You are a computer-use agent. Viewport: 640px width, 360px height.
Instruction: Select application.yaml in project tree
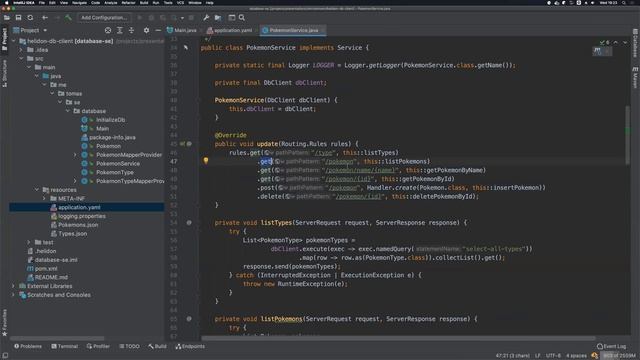(79, 207)
